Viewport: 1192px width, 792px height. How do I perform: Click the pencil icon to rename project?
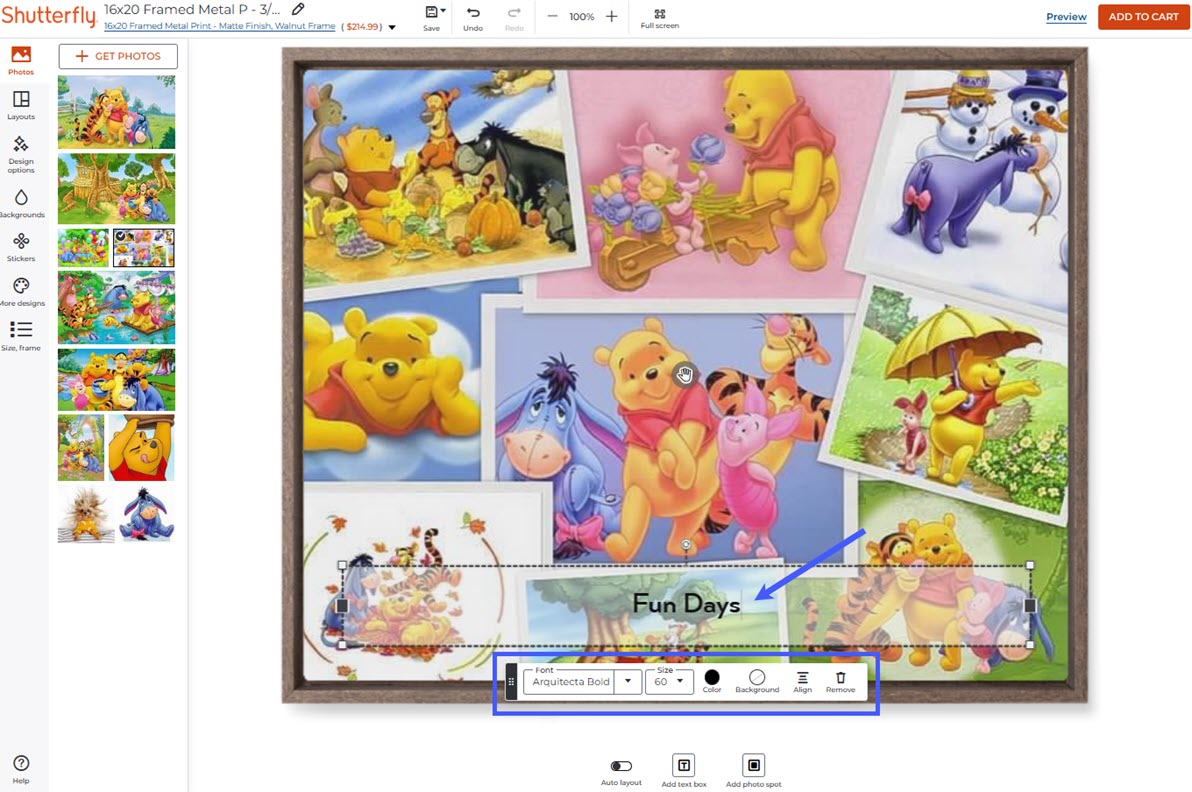(299, 9)
